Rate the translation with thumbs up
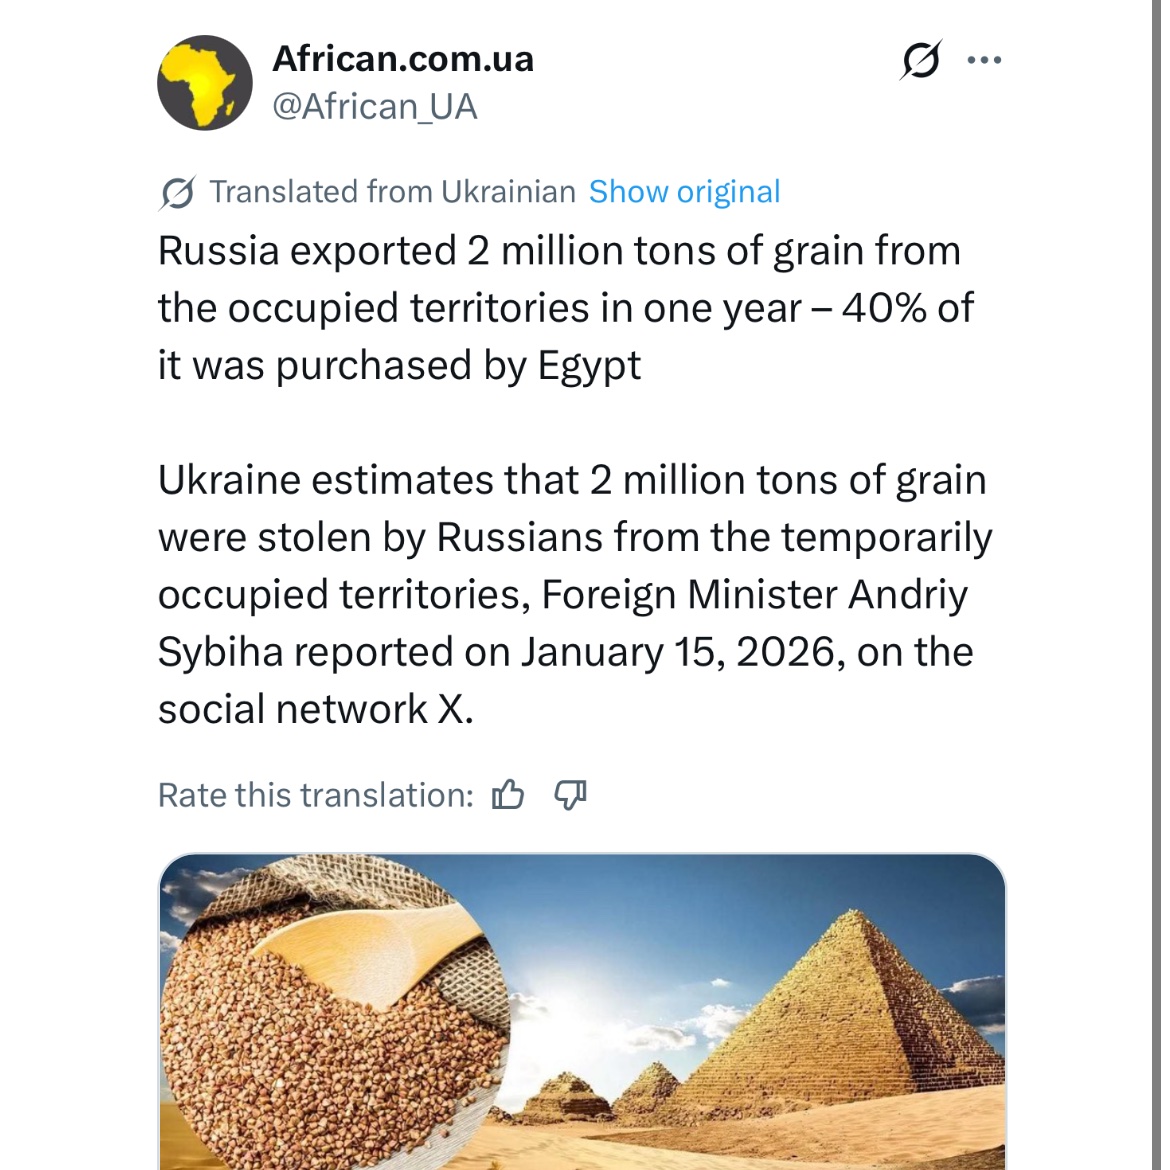Screen dimensions: 1170x1170 [508, 795]
